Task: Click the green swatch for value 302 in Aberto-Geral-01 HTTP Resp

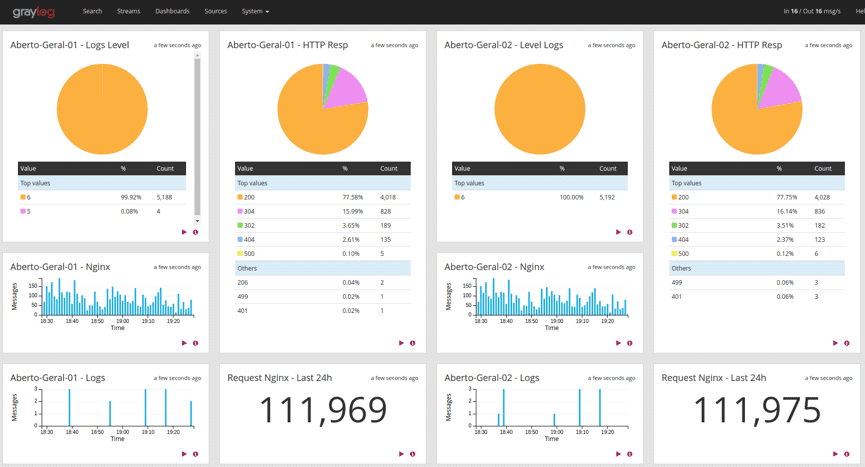Action: click(240, 226)
